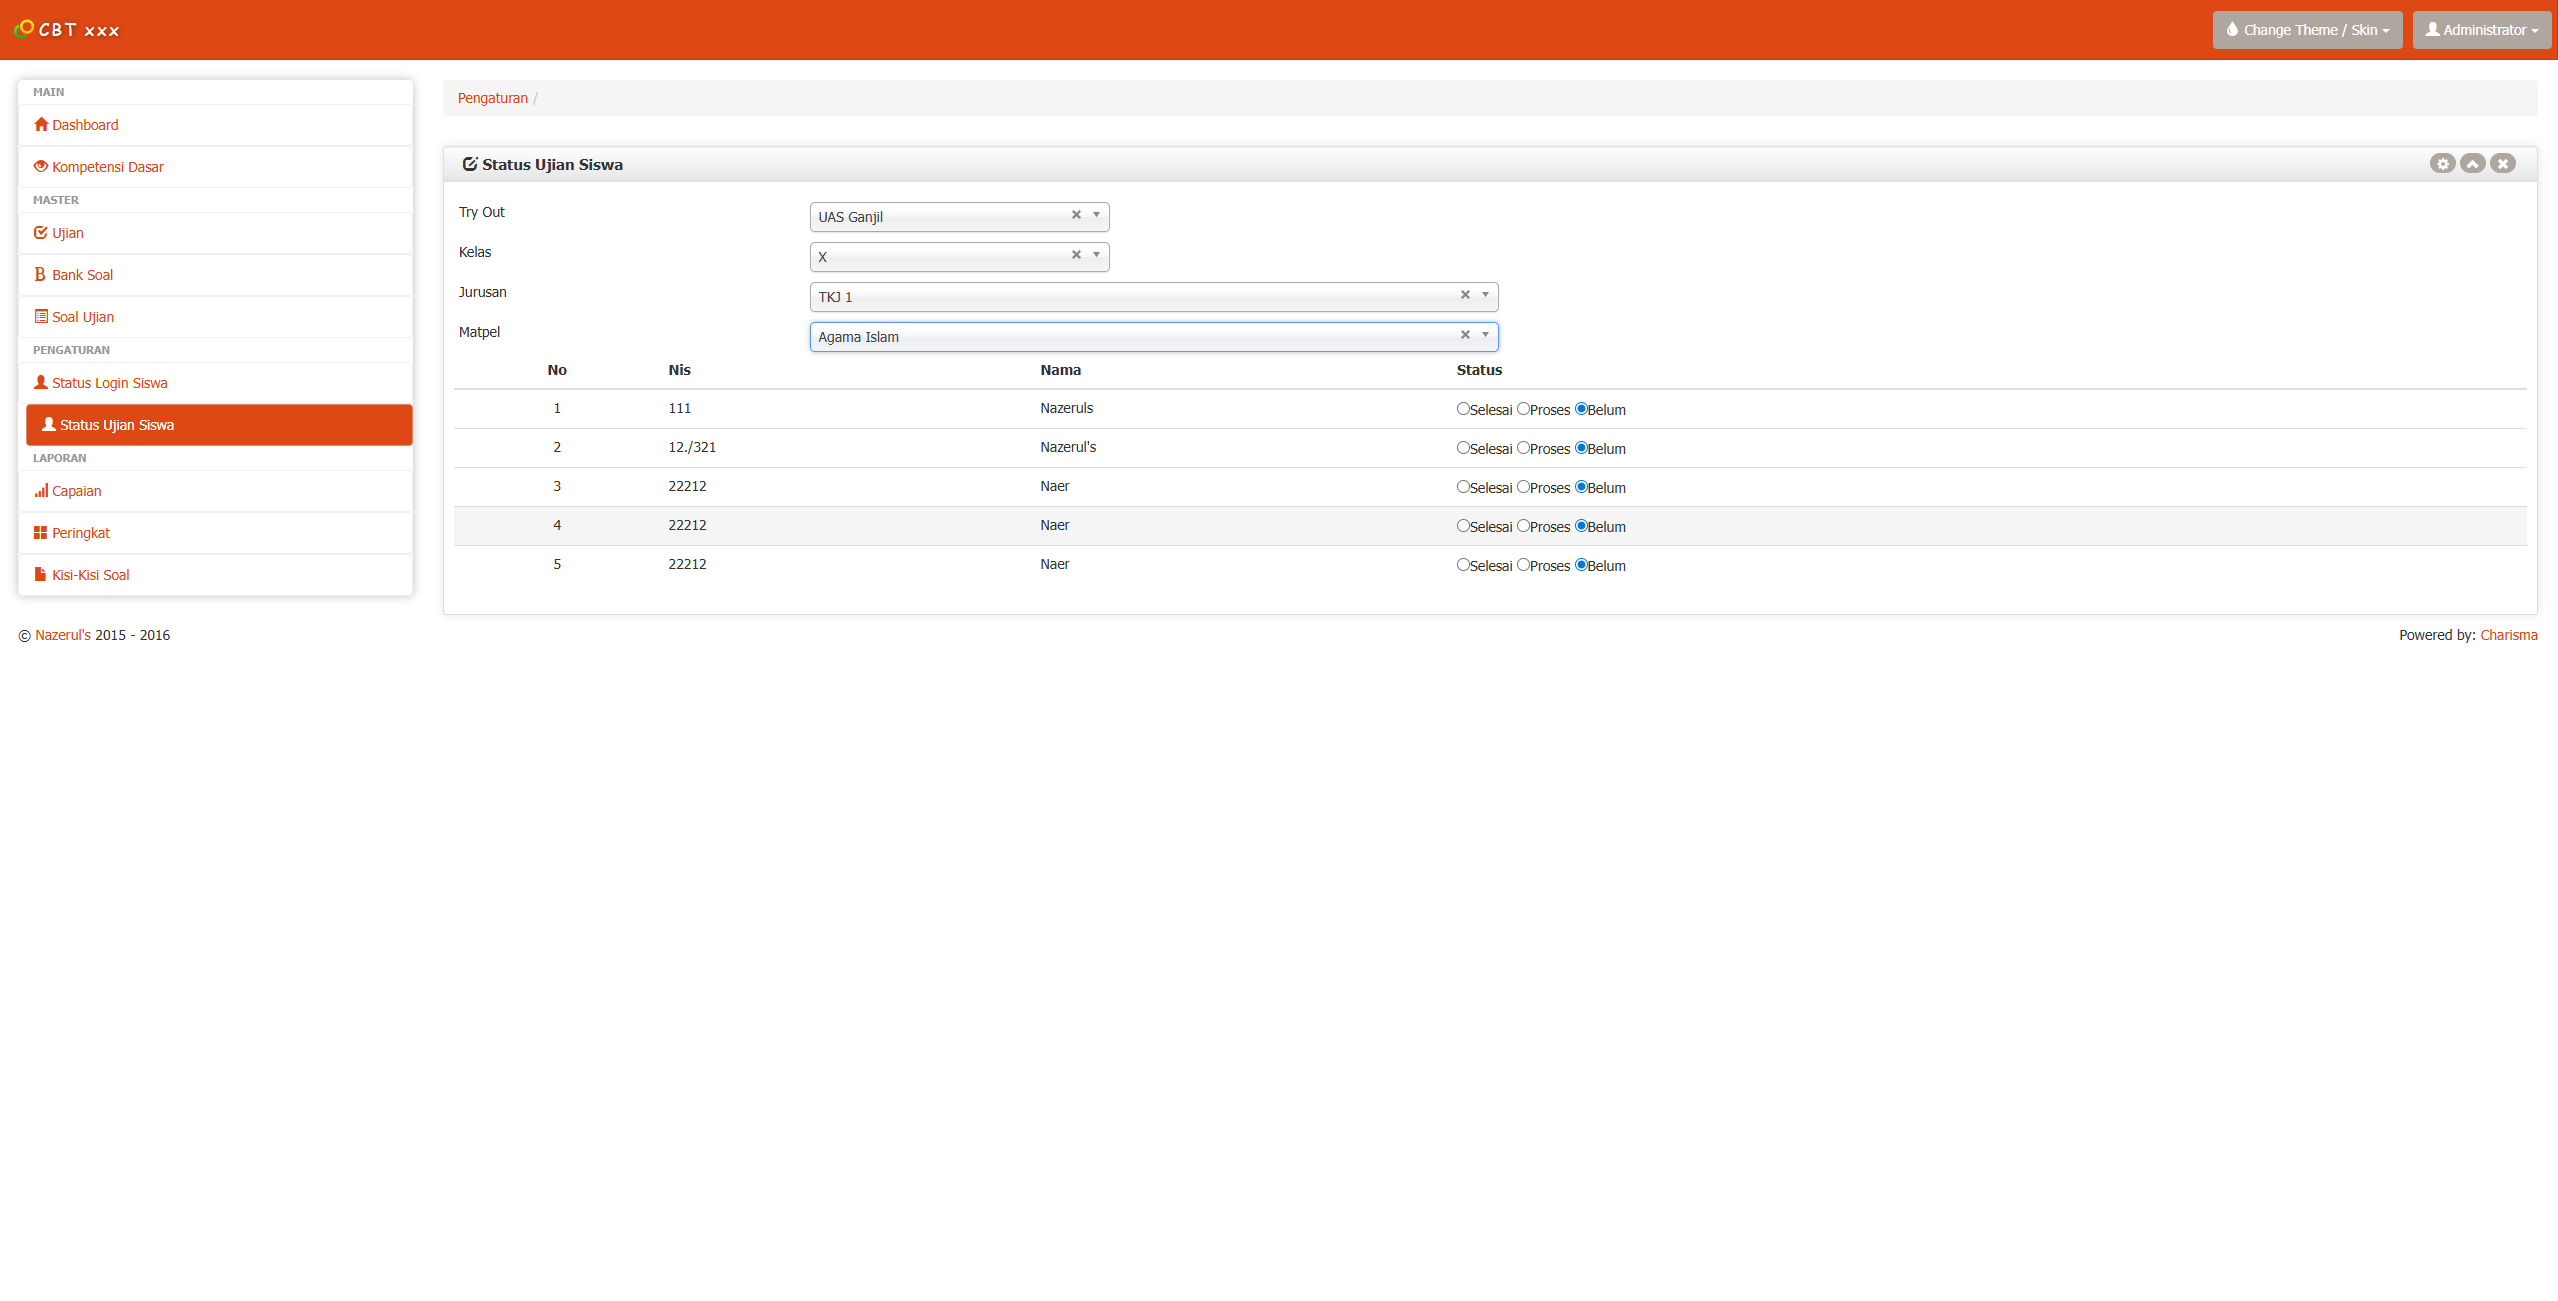Viewport: 2558px width, 1301px height.
Task: Open Peringkat via its grid icon
Action: [41, 532]
